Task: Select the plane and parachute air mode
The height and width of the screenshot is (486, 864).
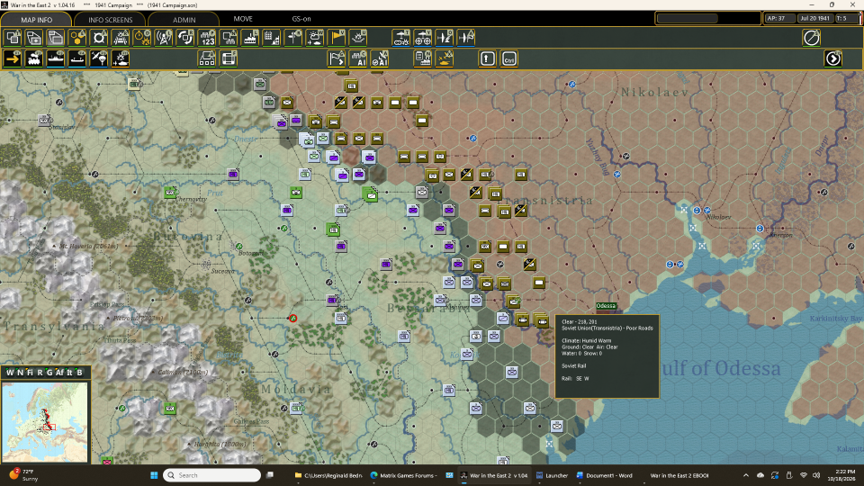Action: 99,58
